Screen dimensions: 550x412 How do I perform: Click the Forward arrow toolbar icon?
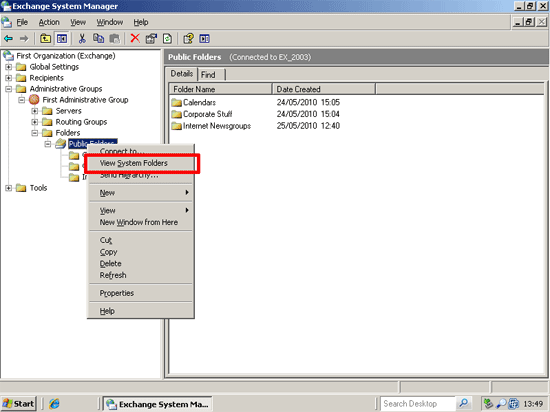pyautogui.click(x=24, y=39)
